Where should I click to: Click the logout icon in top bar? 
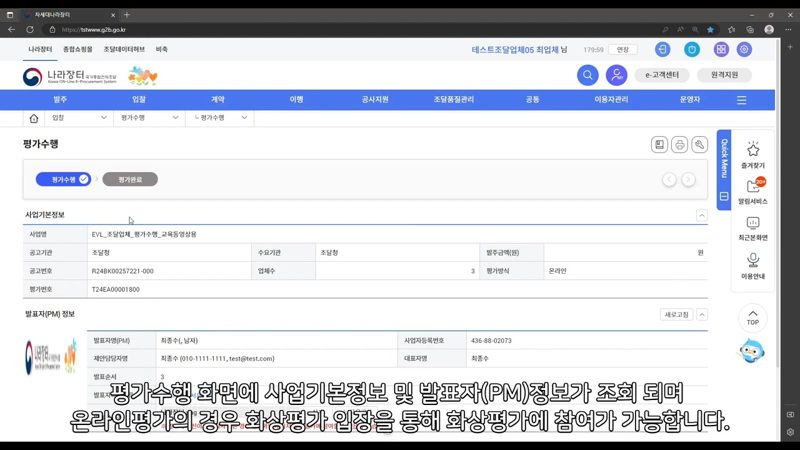point(662,49)
